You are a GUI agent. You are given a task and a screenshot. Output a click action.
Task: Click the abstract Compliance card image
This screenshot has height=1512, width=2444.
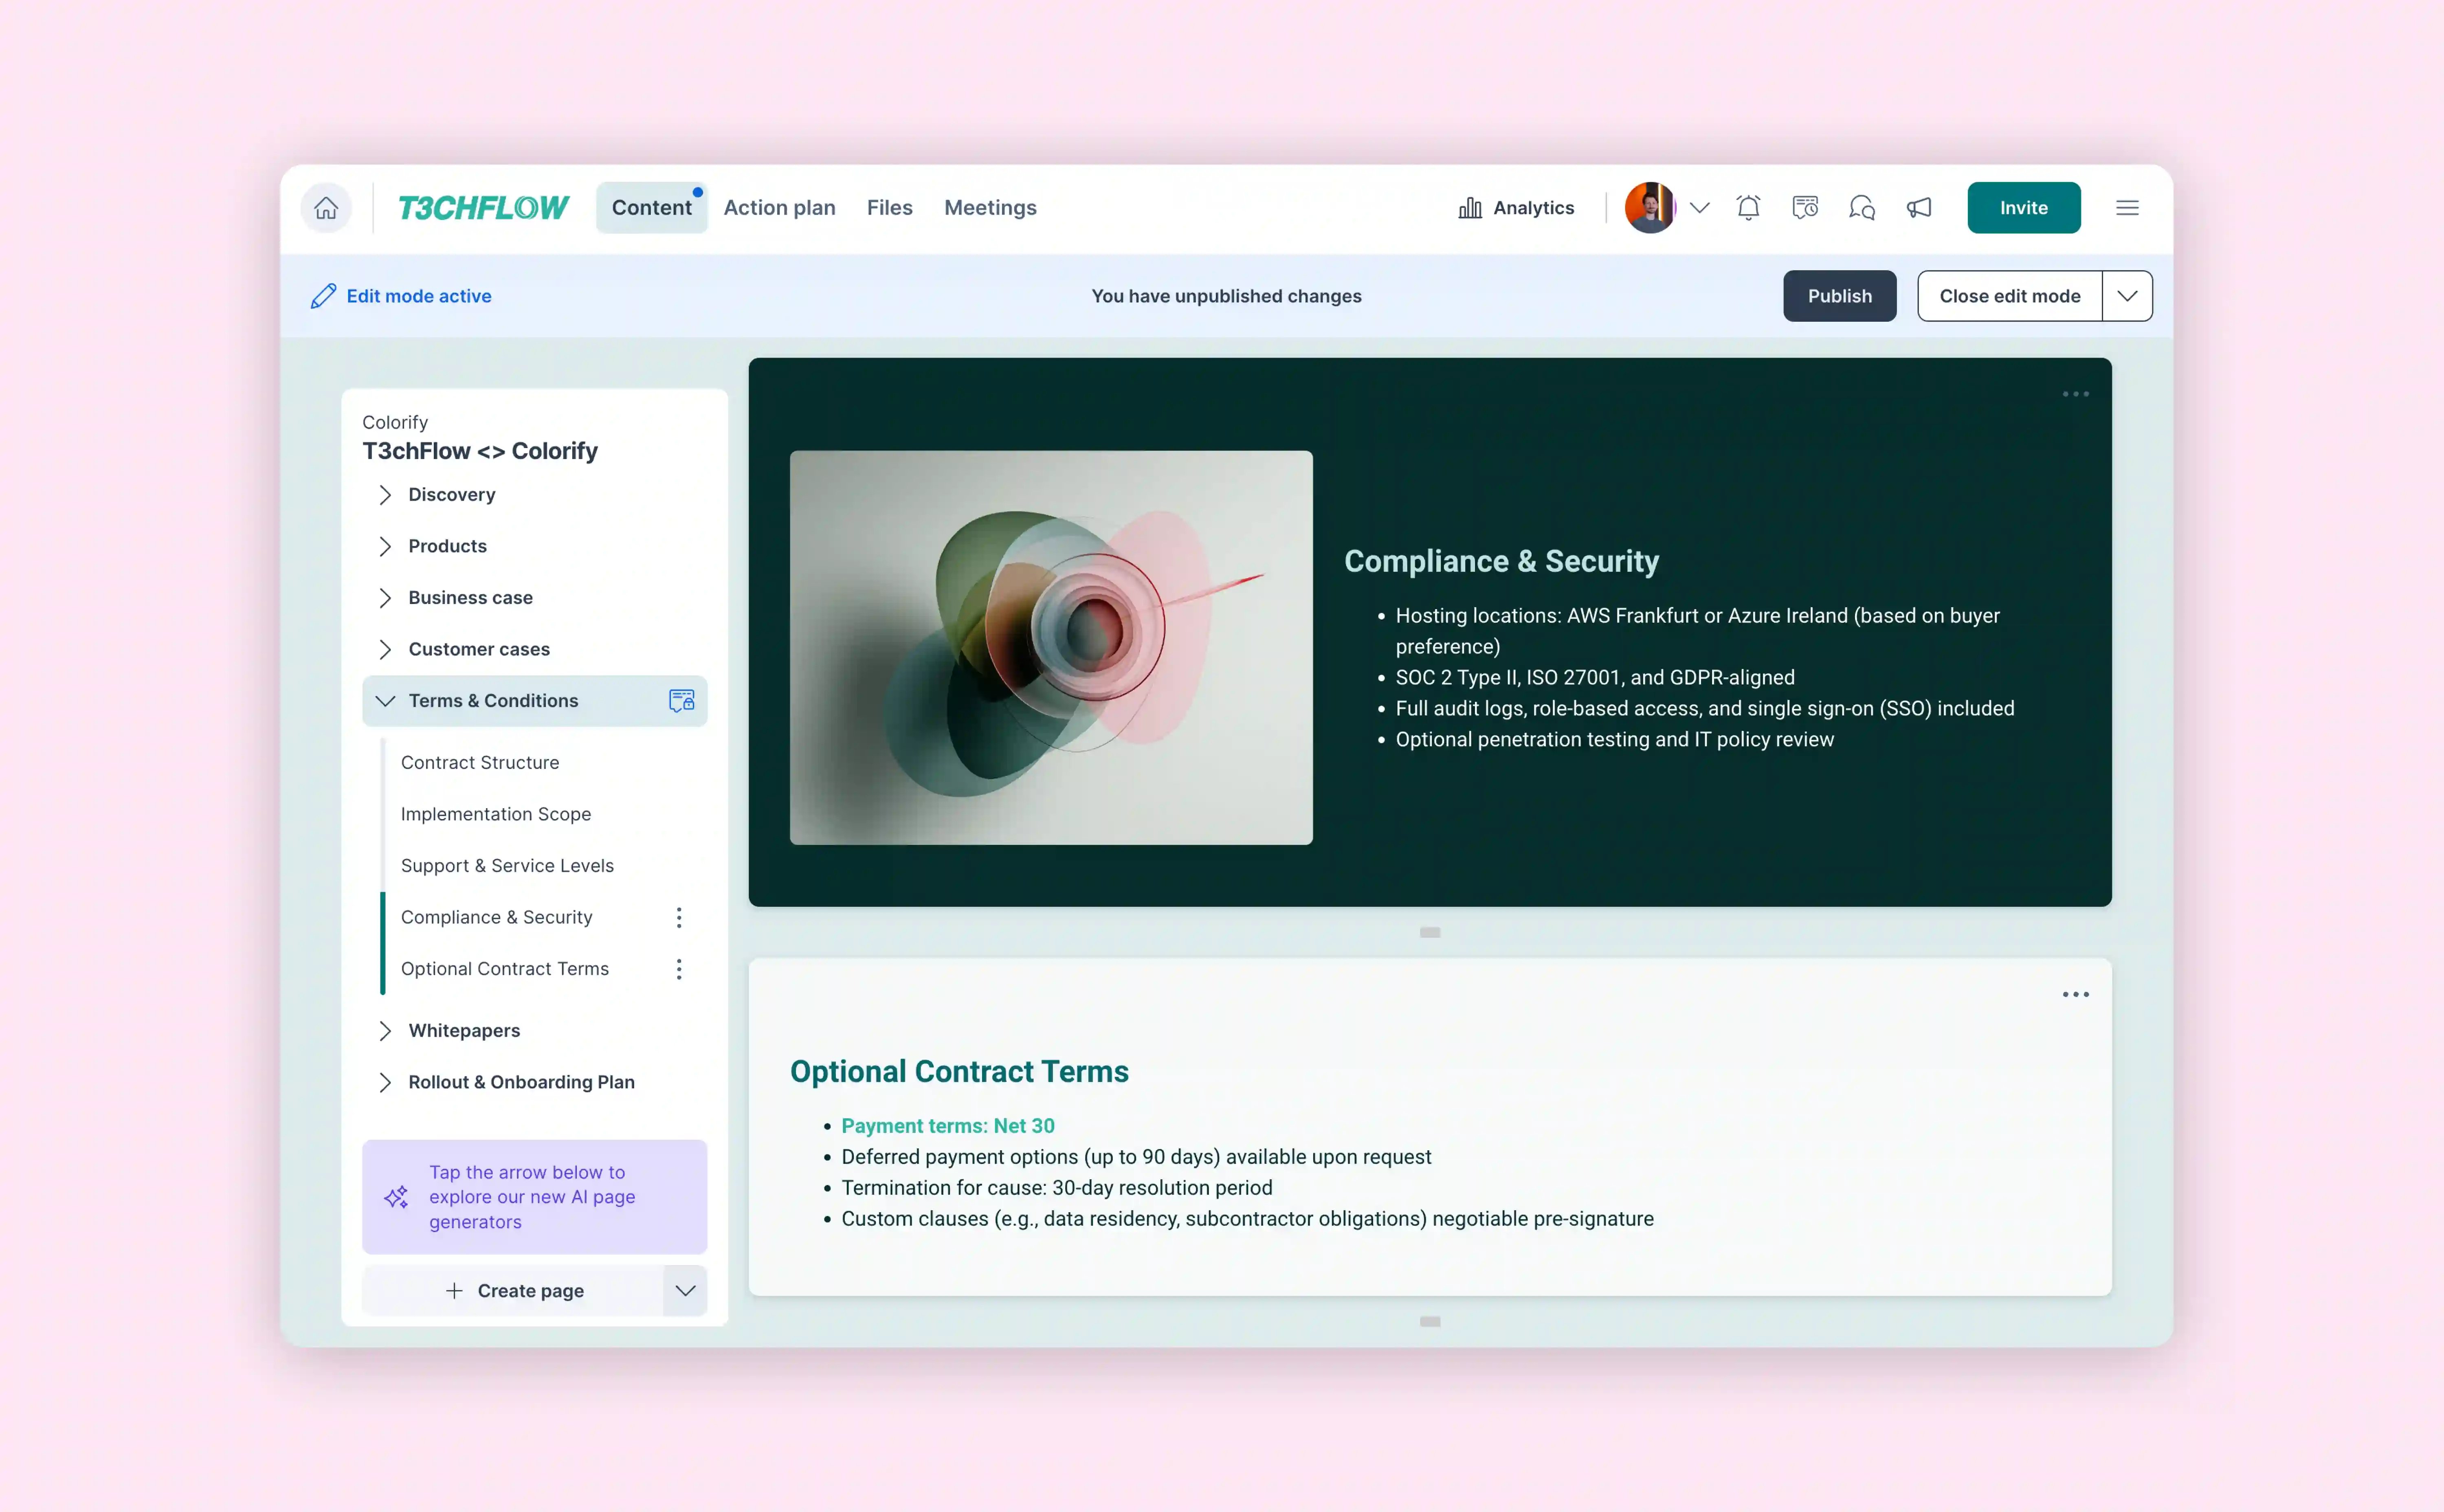1051,648
